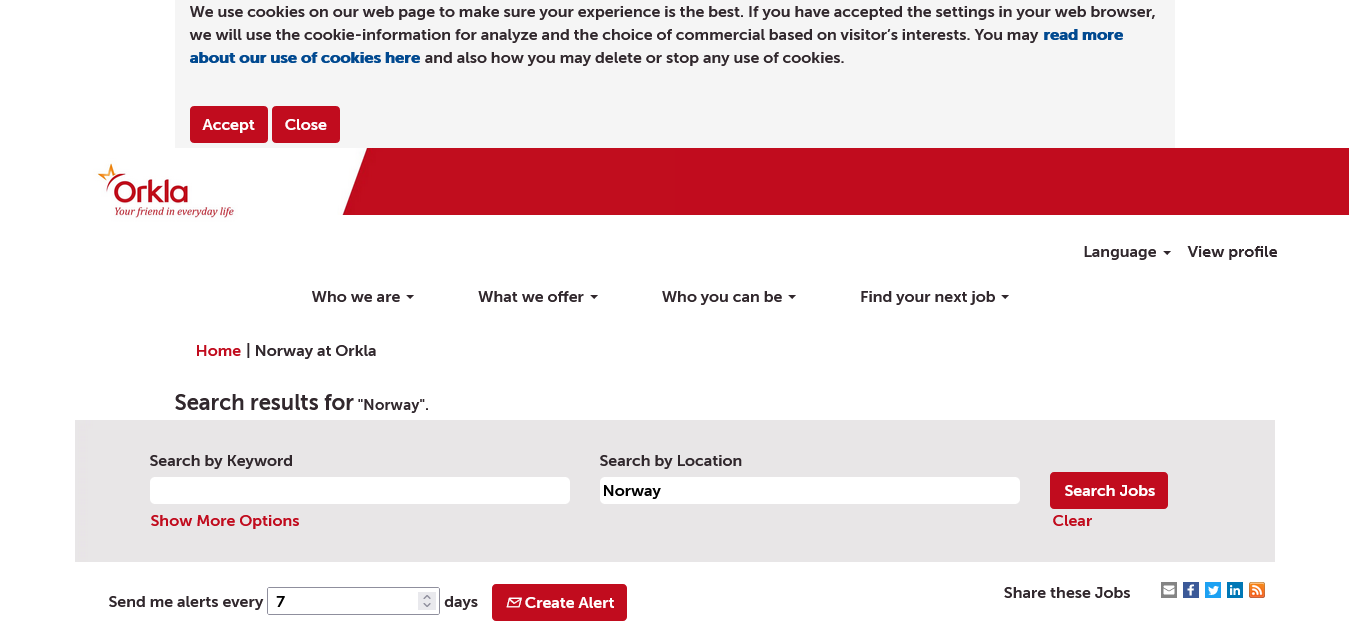Focus the Search by Keyword field
The height and width of the screenshot is (643, 1366).
pos(360,491)
